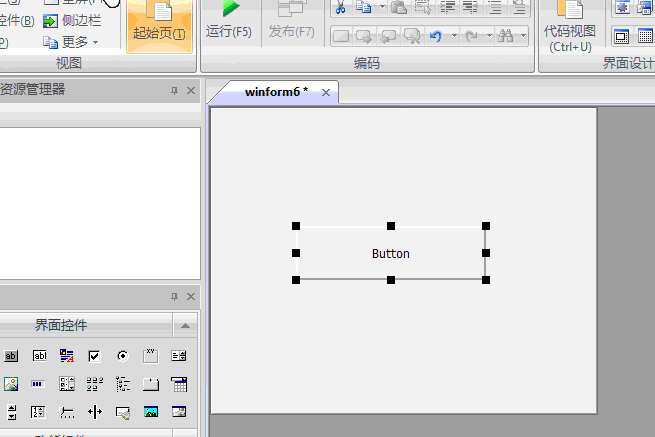Select the progress bar control icon
The height and width of the screenshot is (437, 655).
(38, 384)
